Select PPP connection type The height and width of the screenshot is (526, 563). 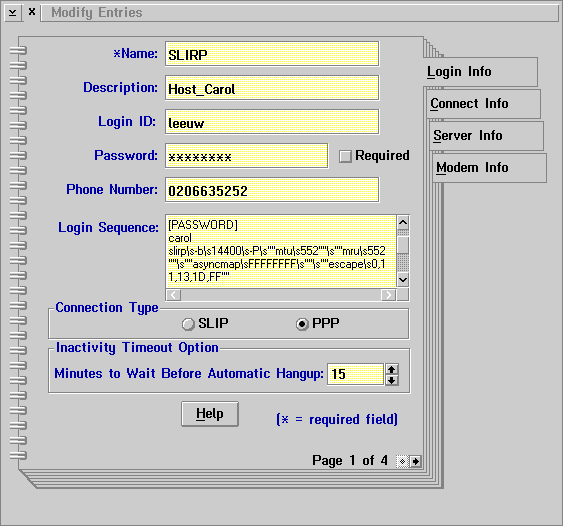(302, 324)
